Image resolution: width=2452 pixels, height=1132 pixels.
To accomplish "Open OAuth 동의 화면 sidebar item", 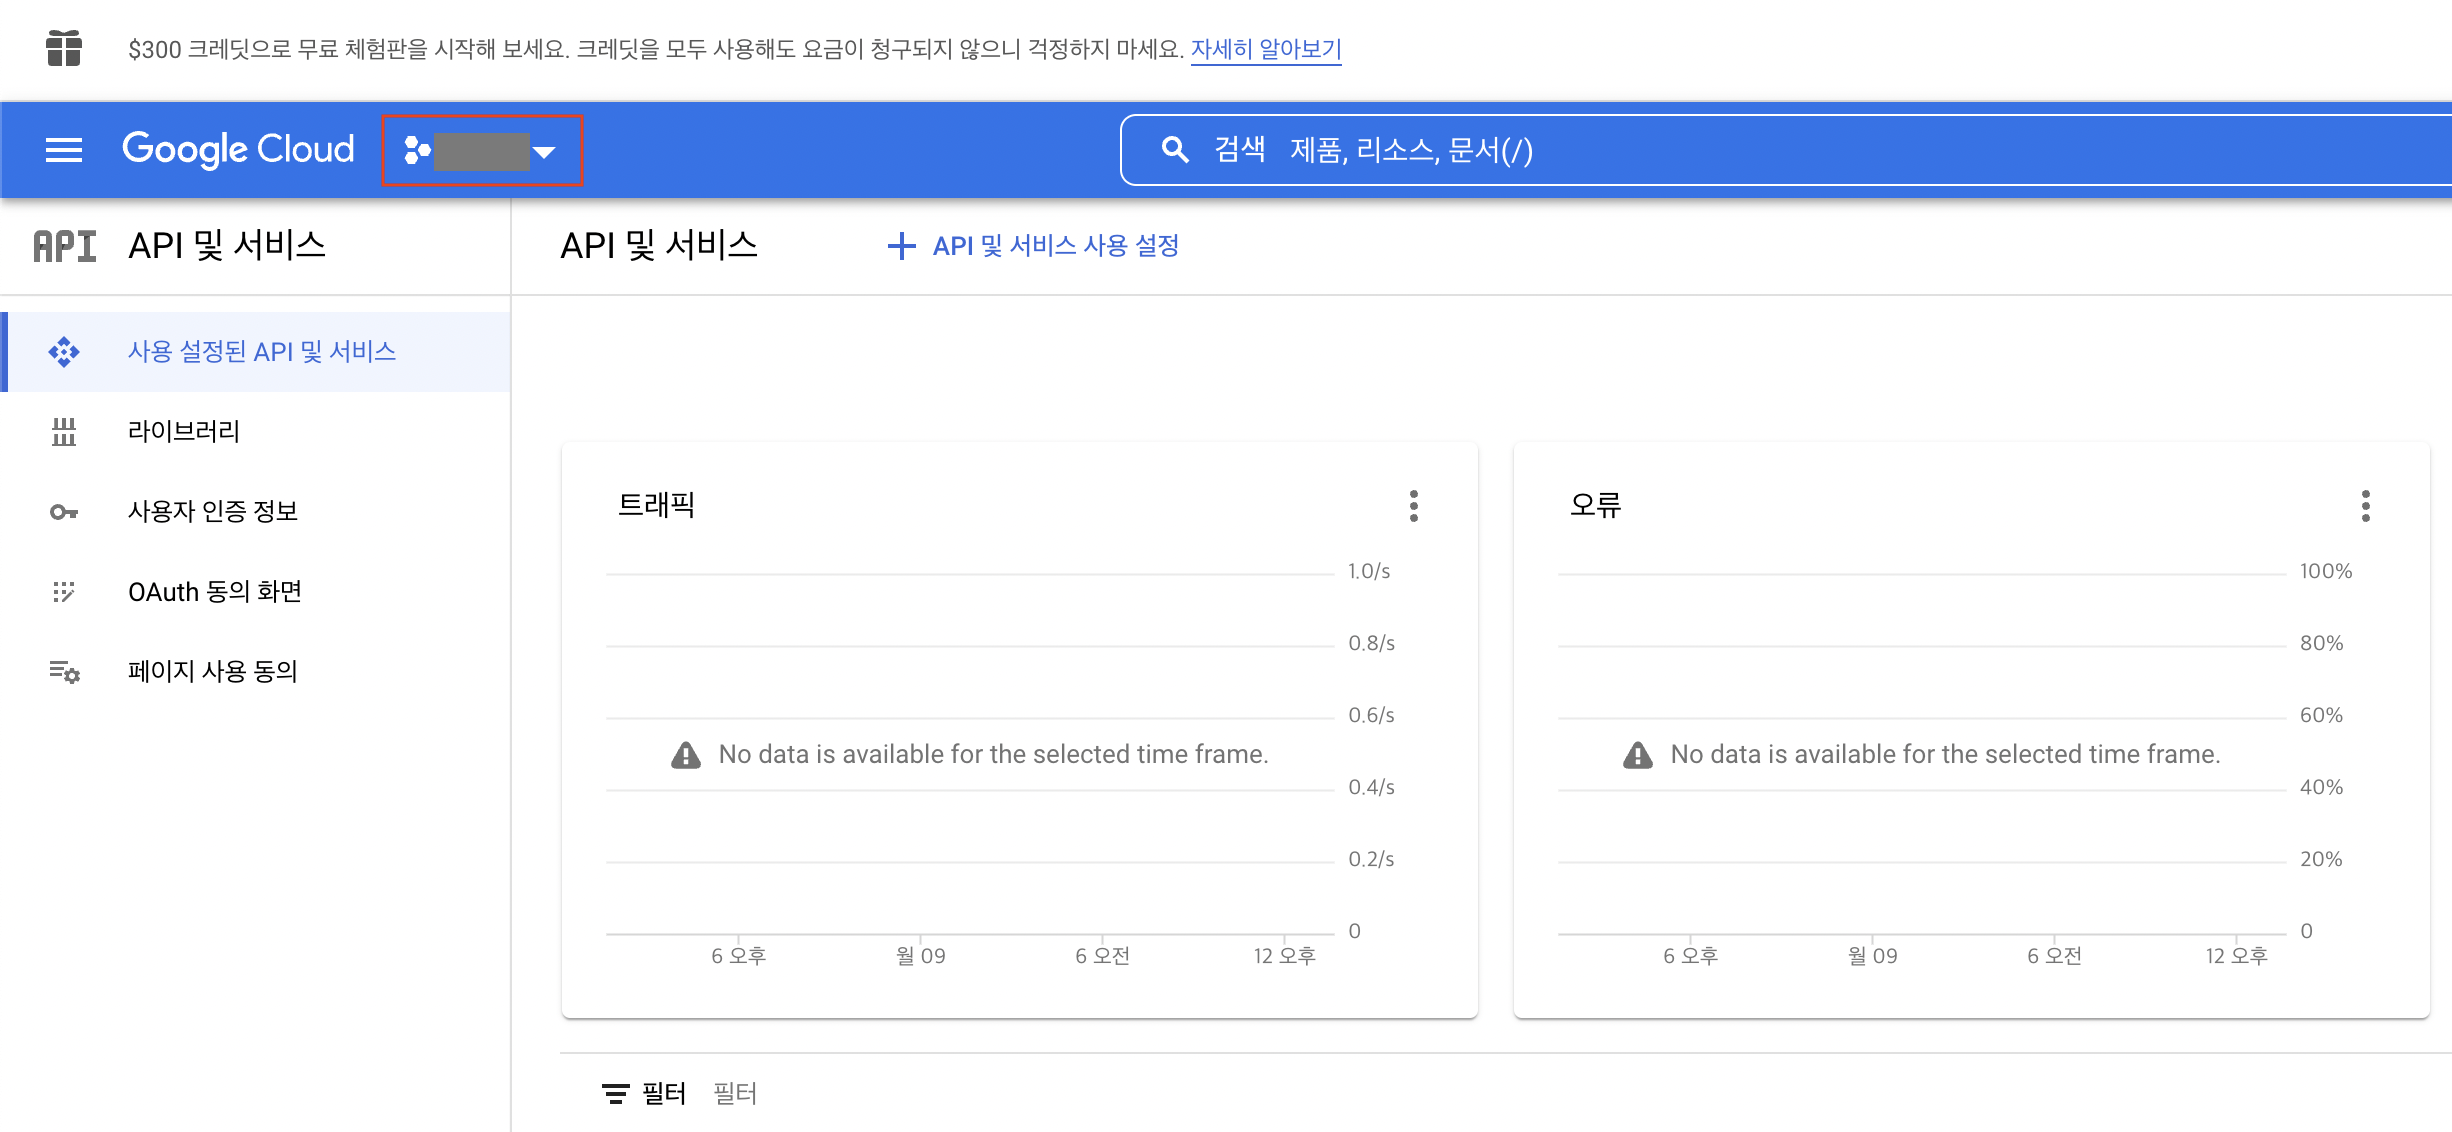I will [x=215, y=592].
